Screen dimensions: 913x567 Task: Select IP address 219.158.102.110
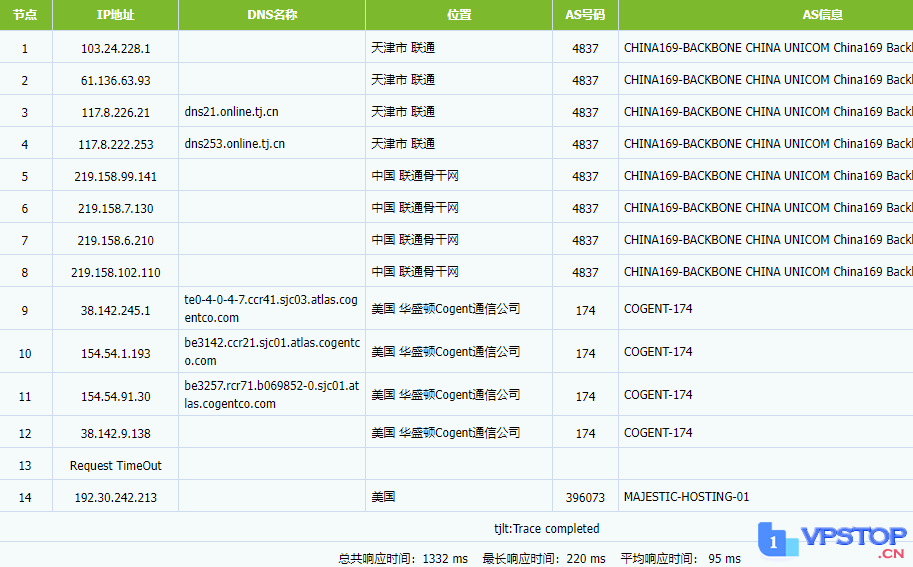coord(115,272)
